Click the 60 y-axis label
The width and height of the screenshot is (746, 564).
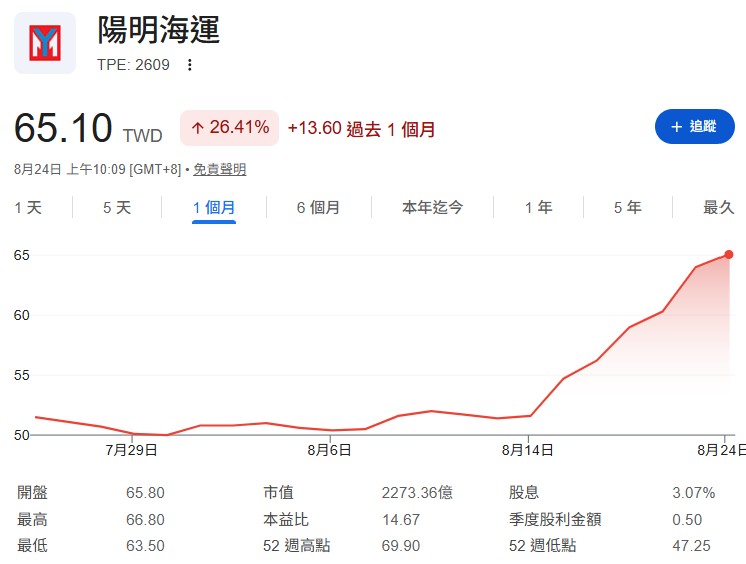coord(21,315)
